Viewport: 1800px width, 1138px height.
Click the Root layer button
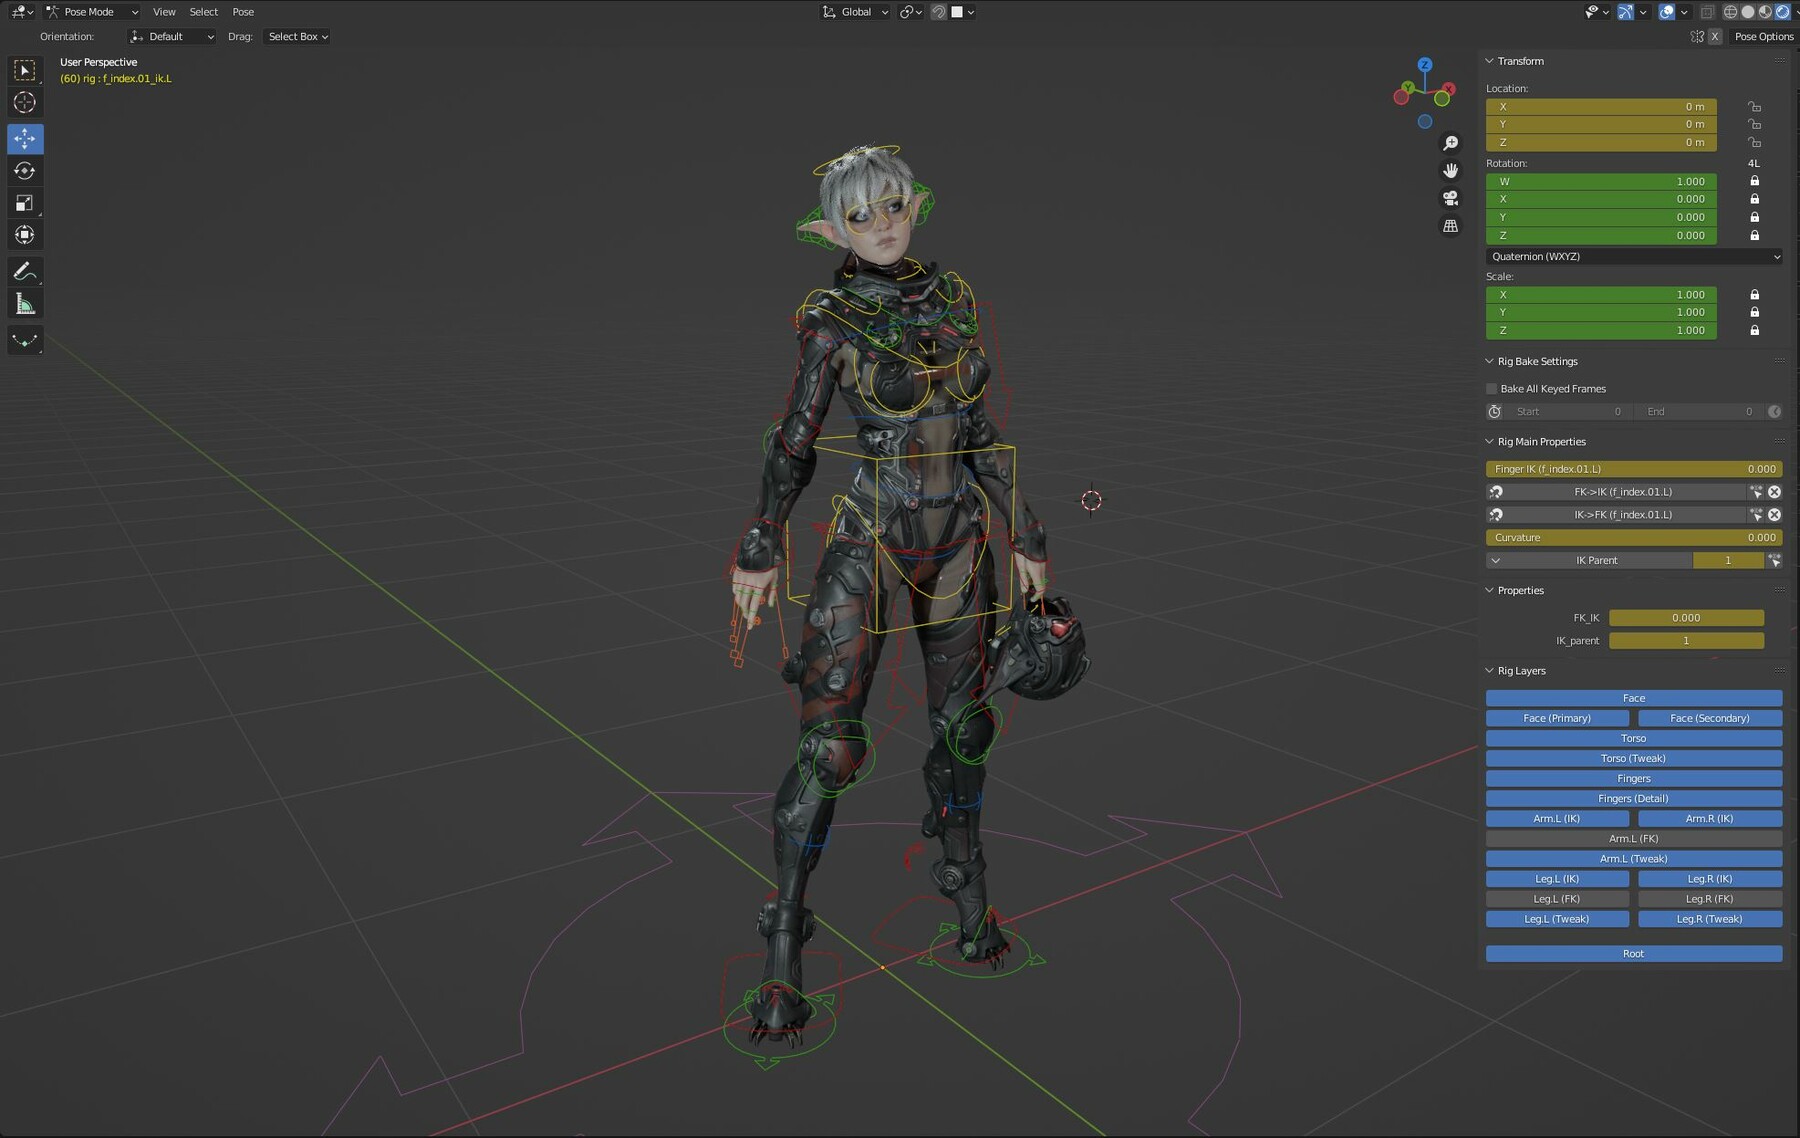pos(1633,953)
